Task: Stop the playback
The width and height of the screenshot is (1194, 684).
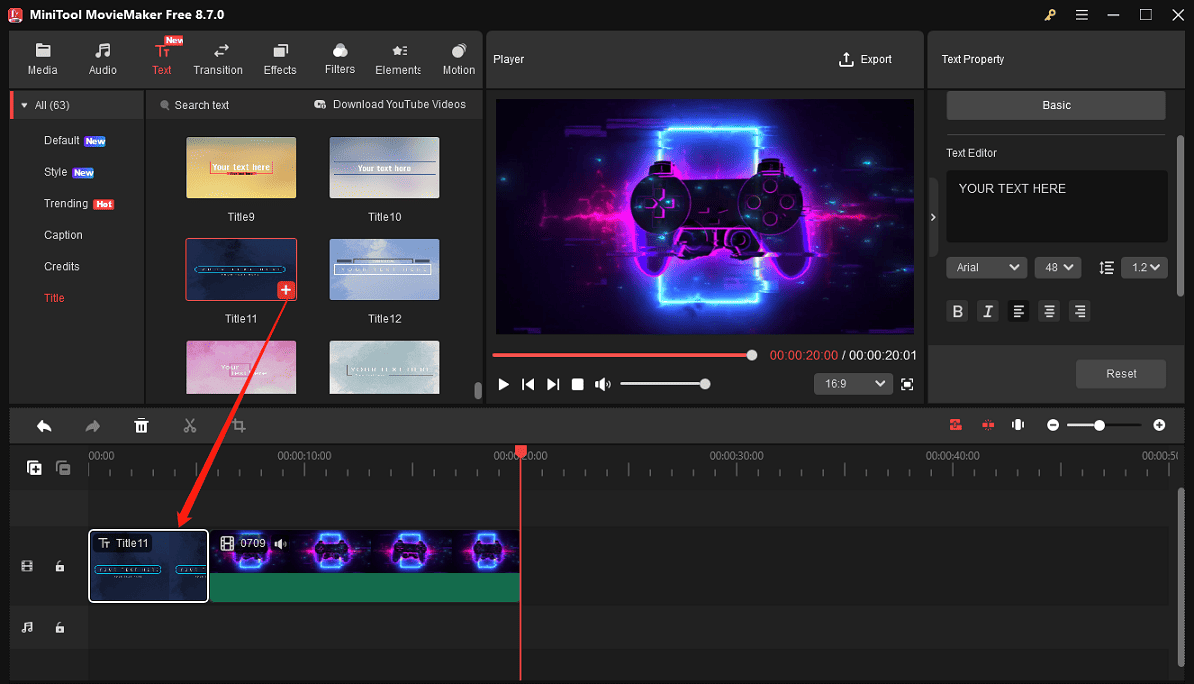Action: (x=578, y=385)
